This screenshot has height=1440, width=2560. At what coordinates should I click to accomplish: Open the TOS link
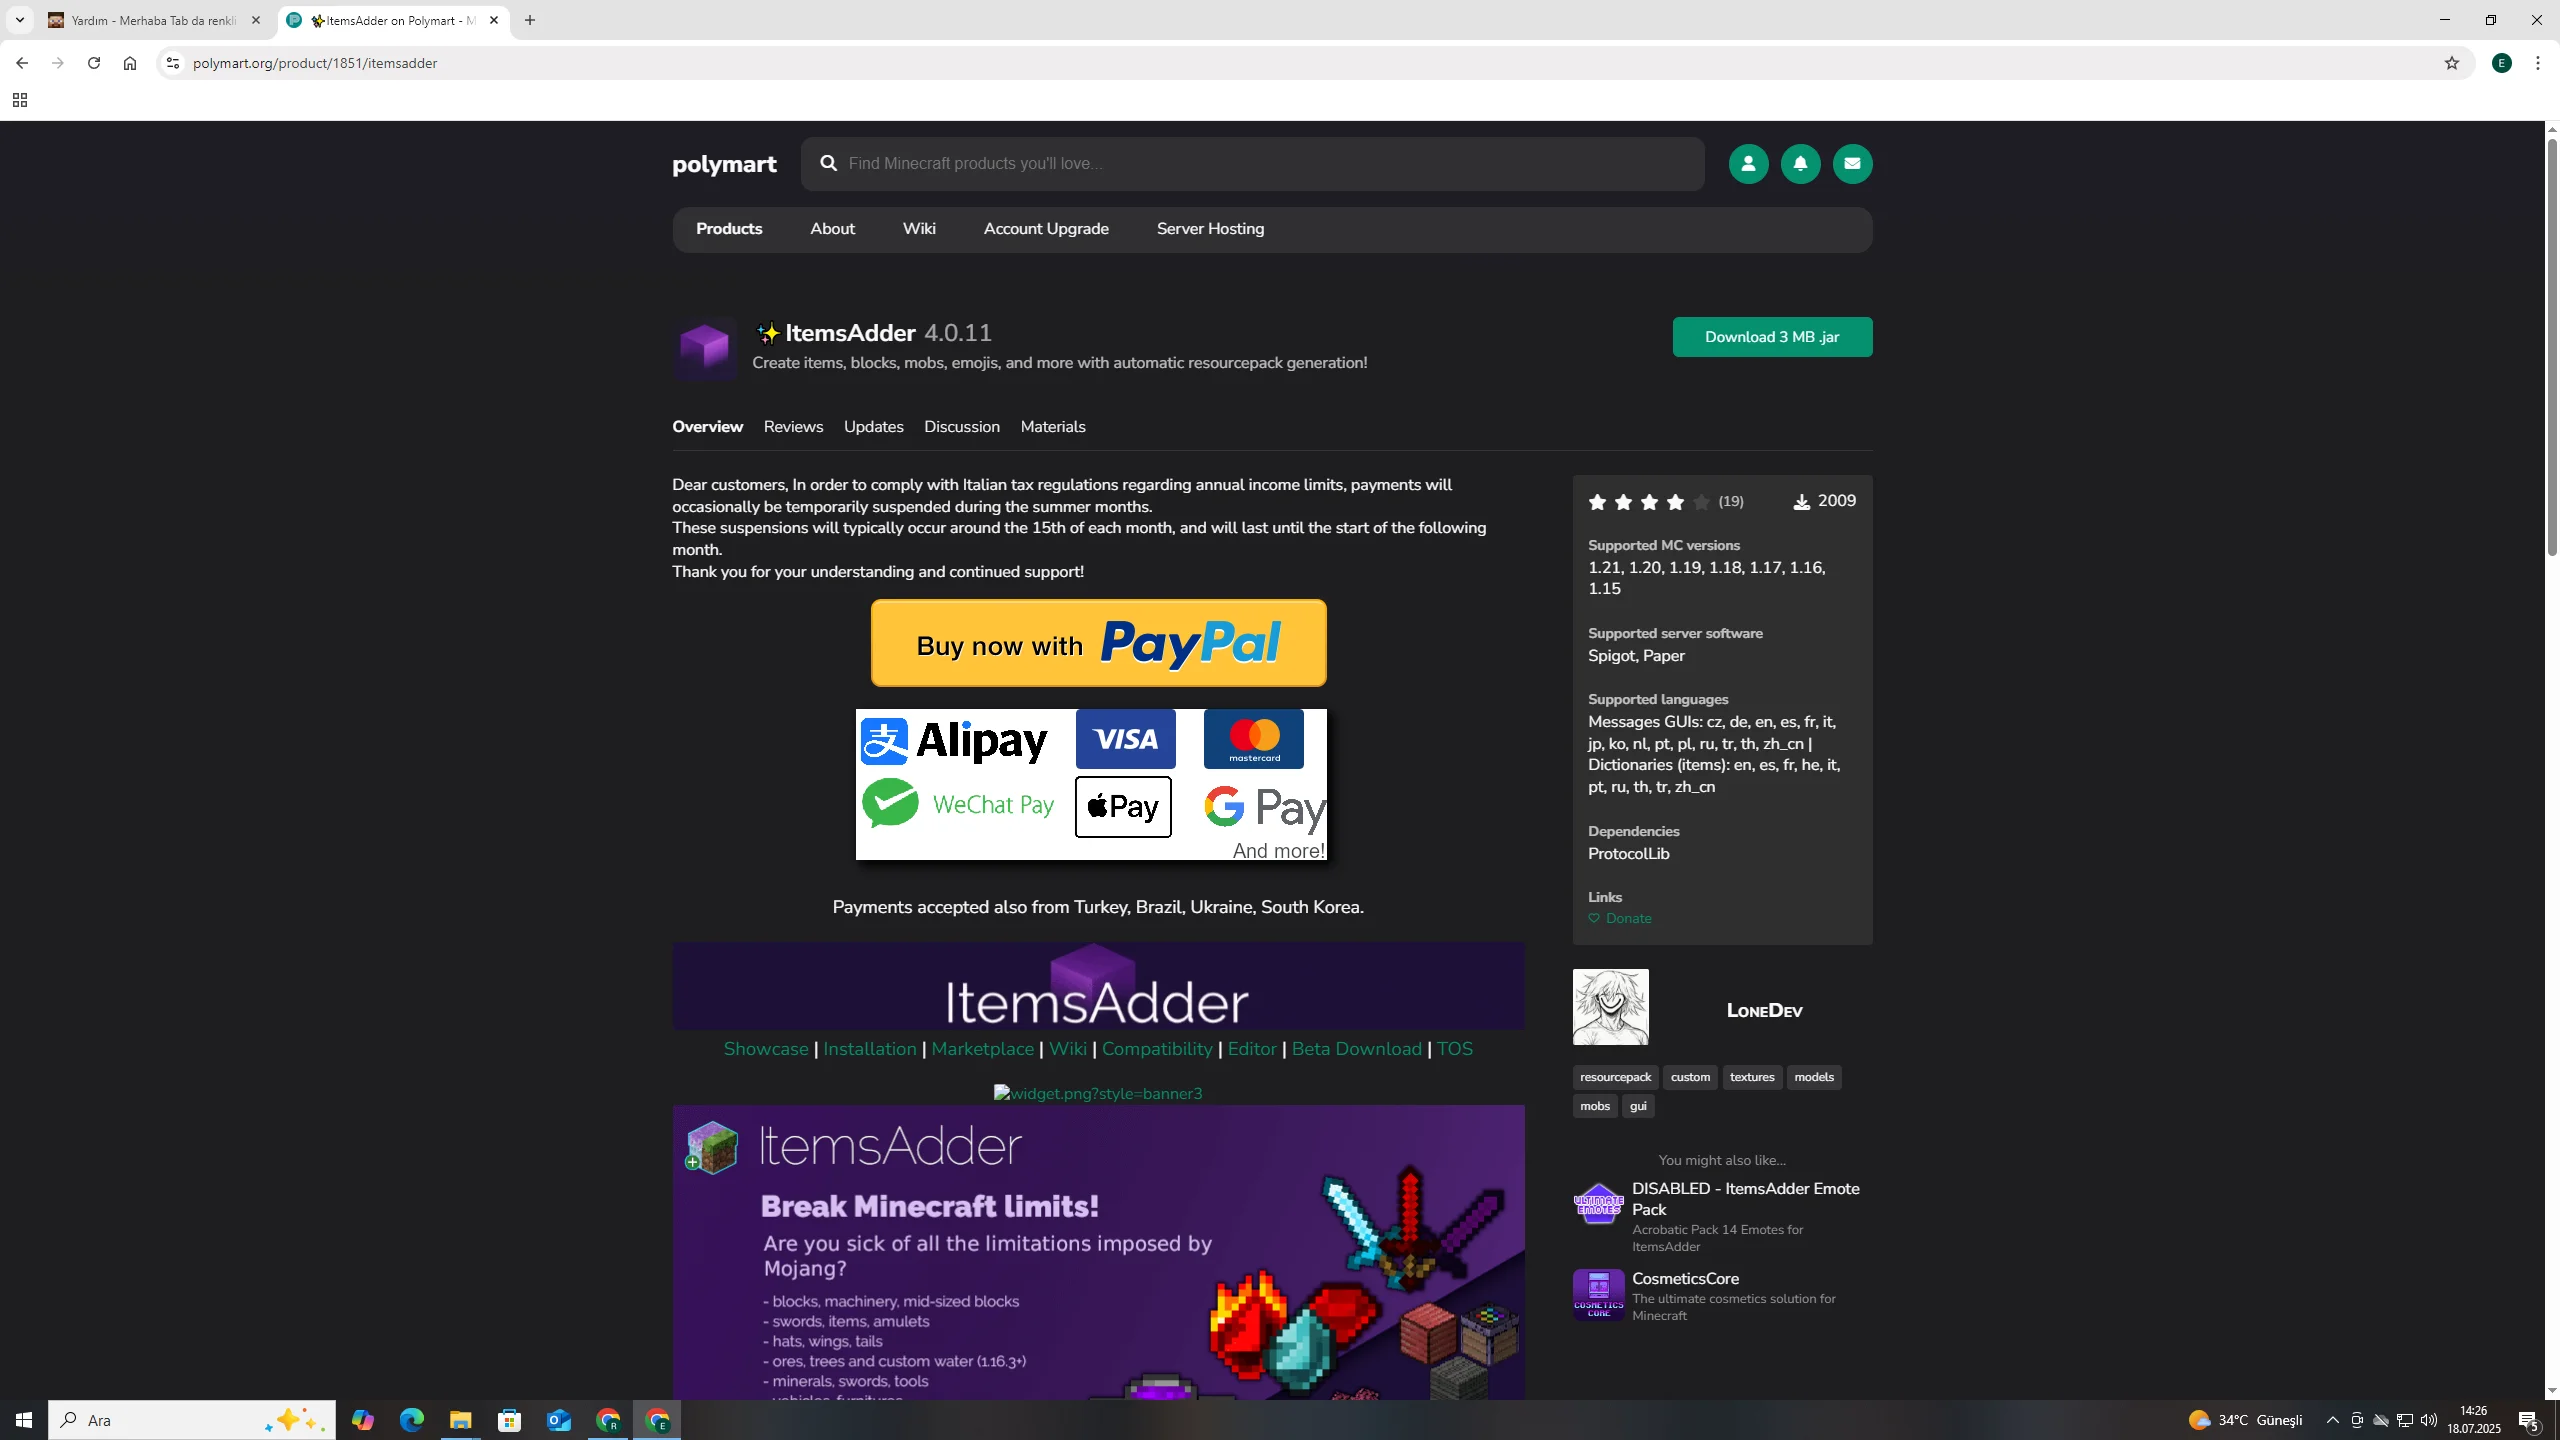pyautogui.click(x=1454, y=1049)
